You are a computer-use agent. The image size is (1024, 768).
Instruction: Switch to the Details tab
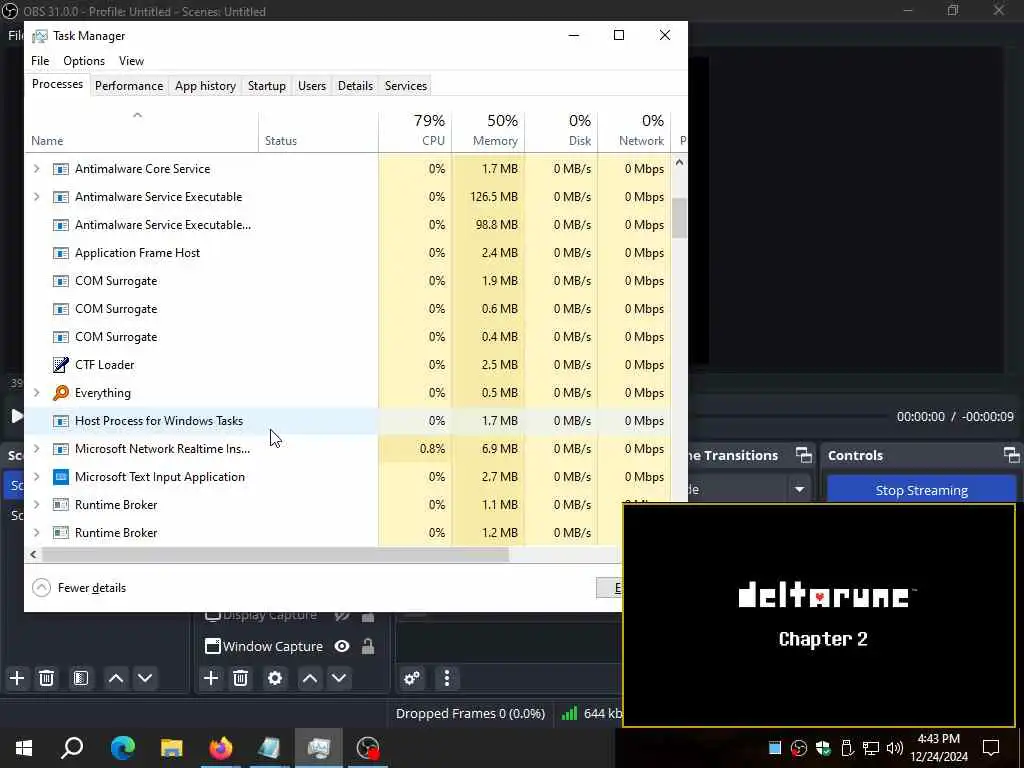point(355,86)
